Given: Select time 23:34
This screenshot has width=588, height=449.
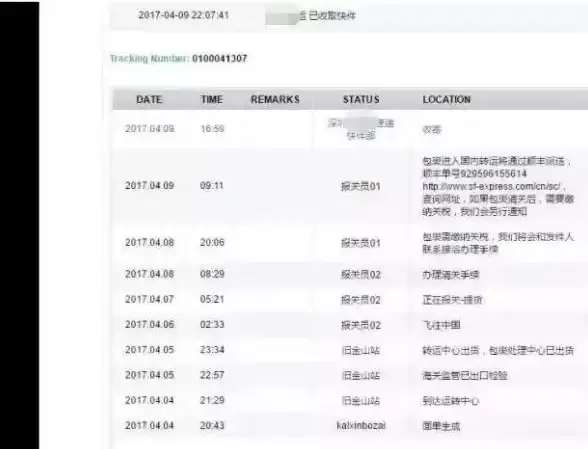Looking at the screenshot, I should pos(212,350).
